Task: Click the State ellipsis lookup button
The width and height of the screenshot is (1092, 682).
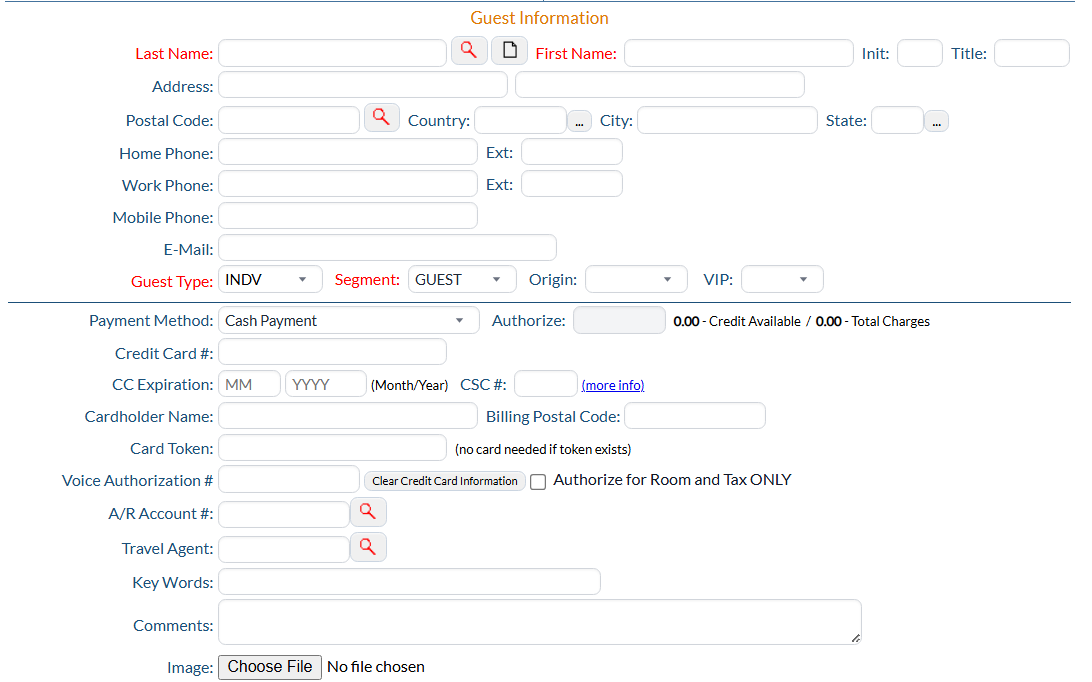Action: (936, 121)
